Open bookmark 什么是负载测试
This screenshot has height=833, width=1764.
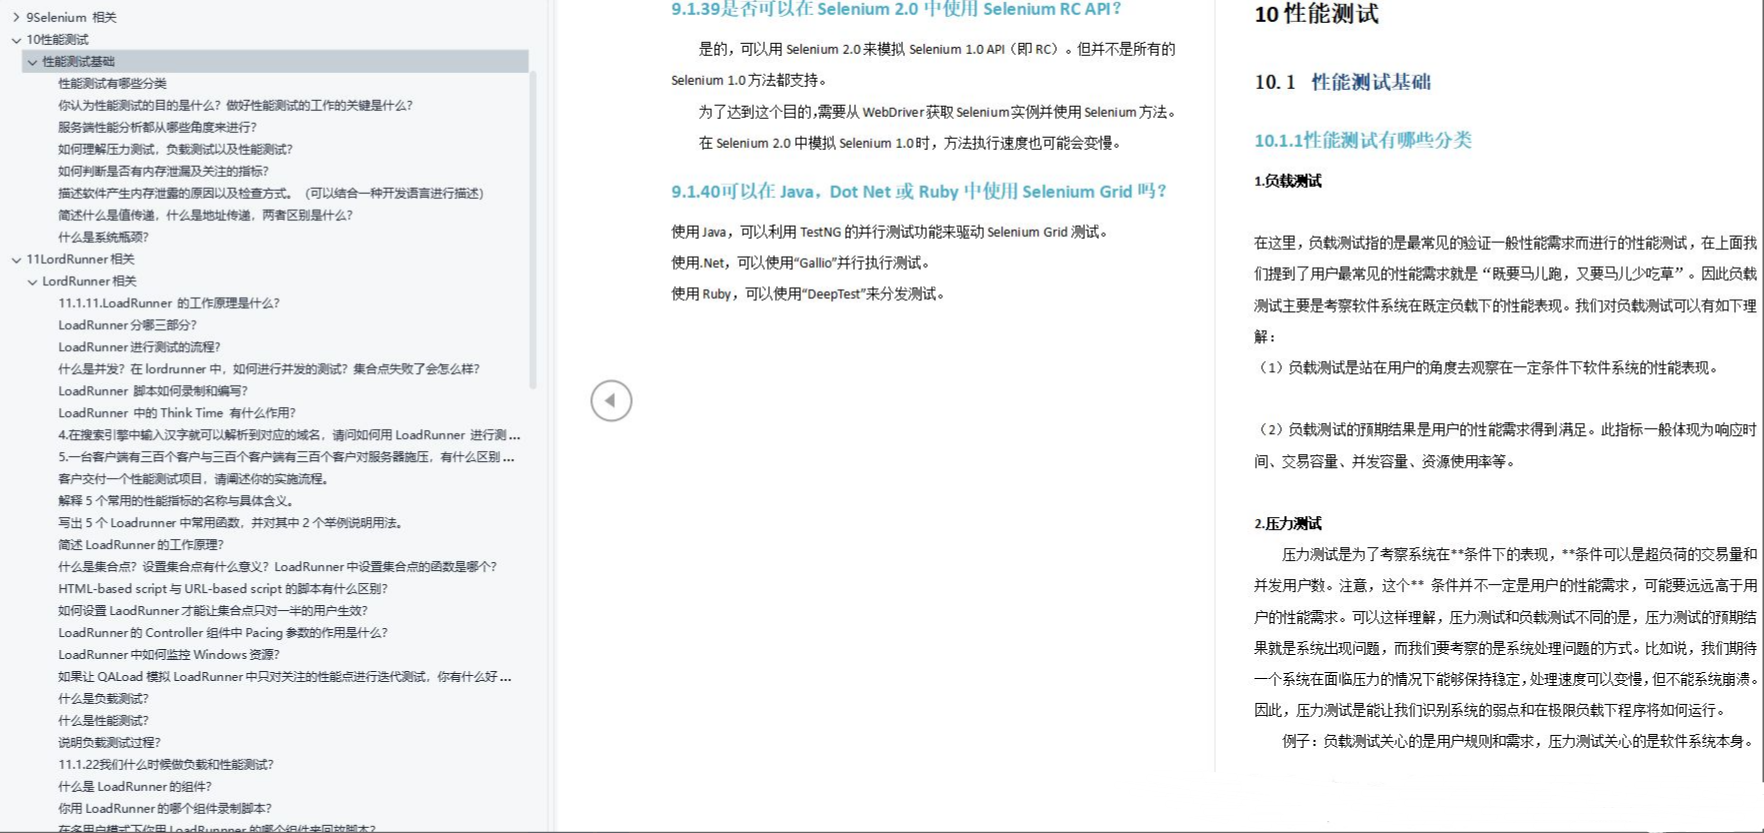click(103, 699)
